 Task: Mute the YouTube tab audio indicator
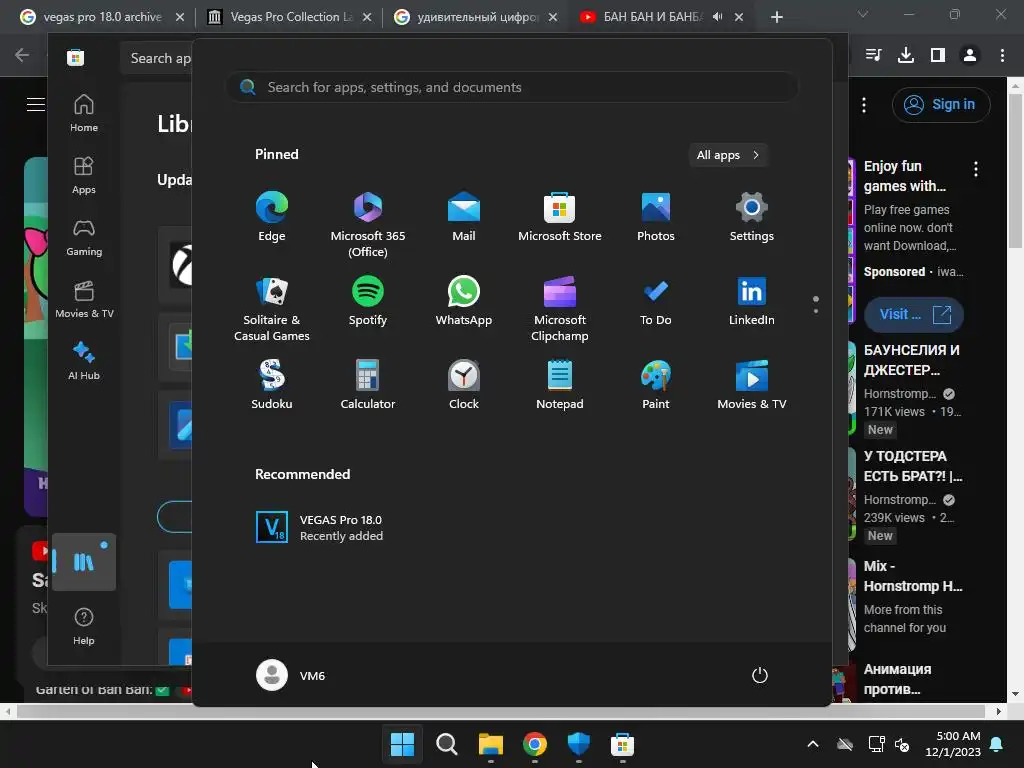pos(717,17)
